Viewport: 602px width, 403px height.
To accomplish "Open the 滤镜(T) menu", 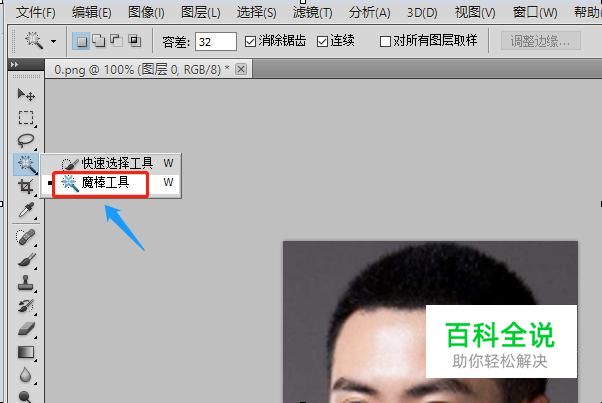I will (313, 13).
